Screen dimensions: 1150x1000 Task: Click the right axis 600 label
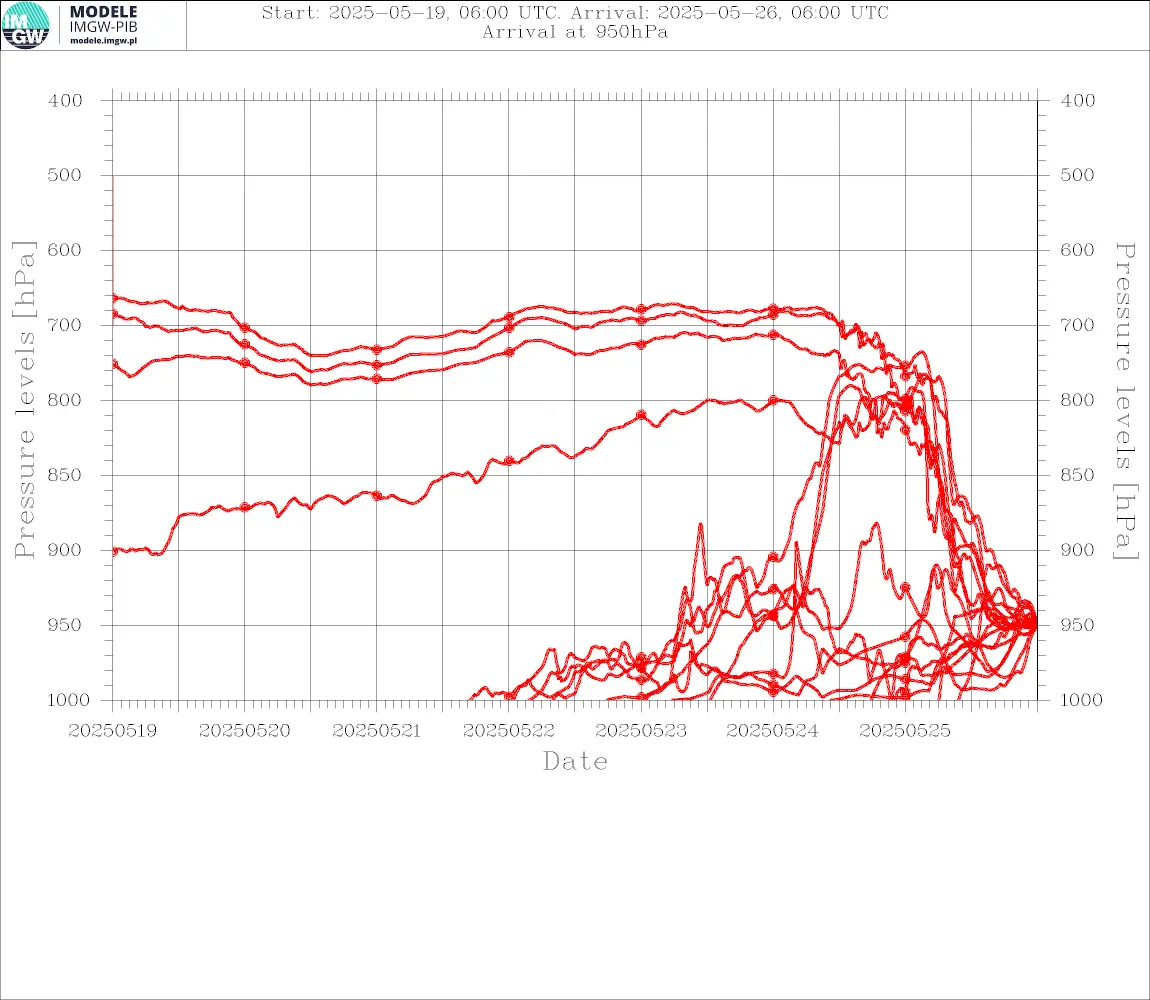1077,250
